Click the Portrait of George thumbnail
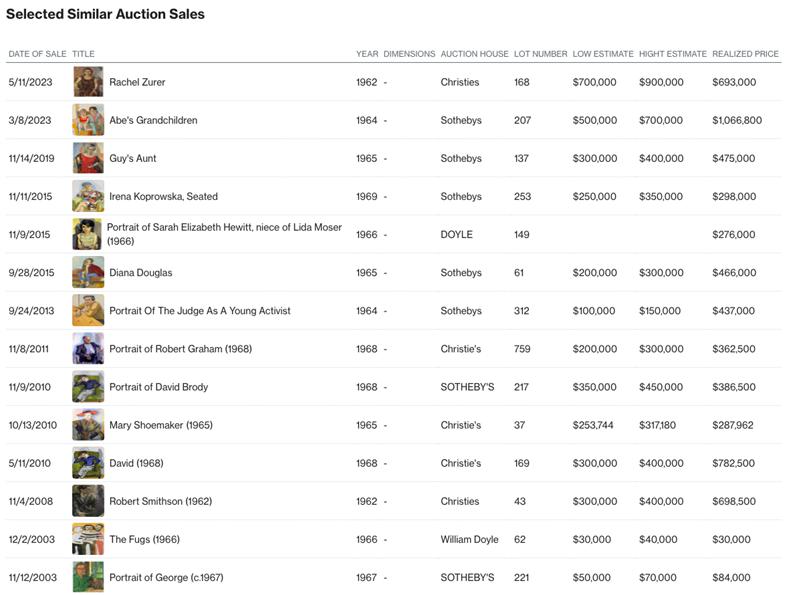The image size is (787, 595). click(88, 577)
